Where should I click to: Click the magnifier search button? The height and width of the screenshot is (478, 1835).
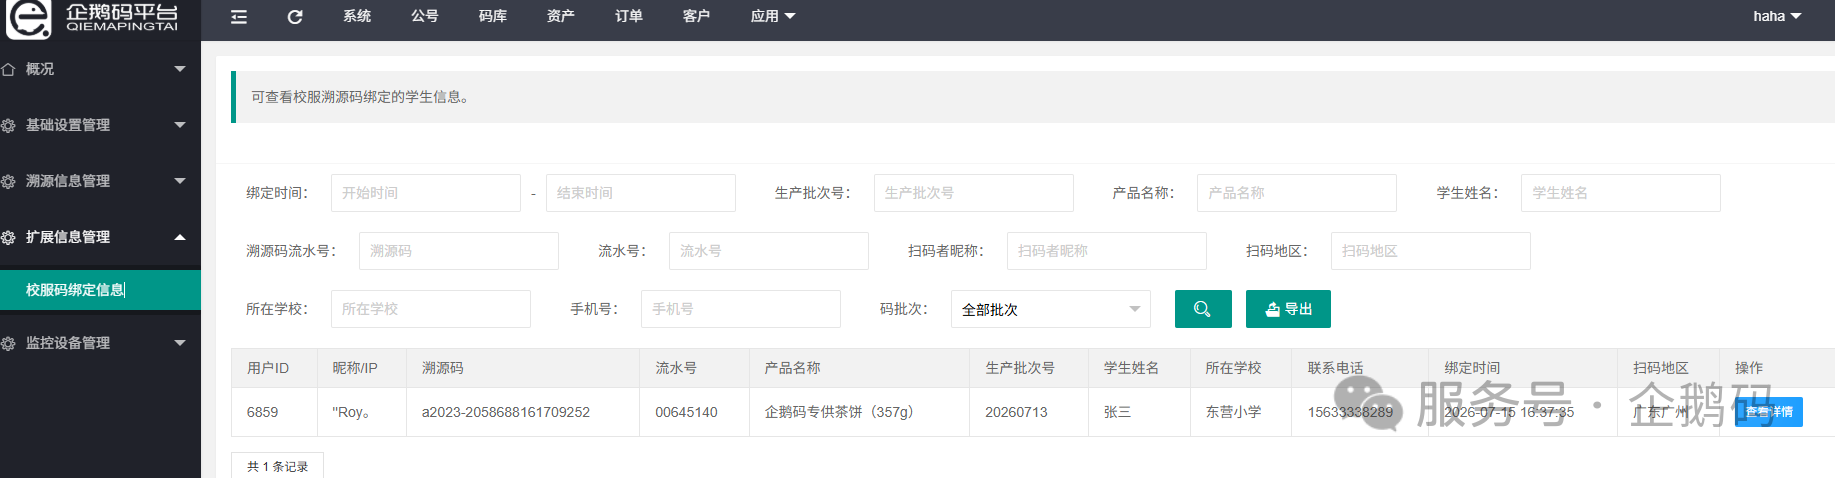point(1203,309)
